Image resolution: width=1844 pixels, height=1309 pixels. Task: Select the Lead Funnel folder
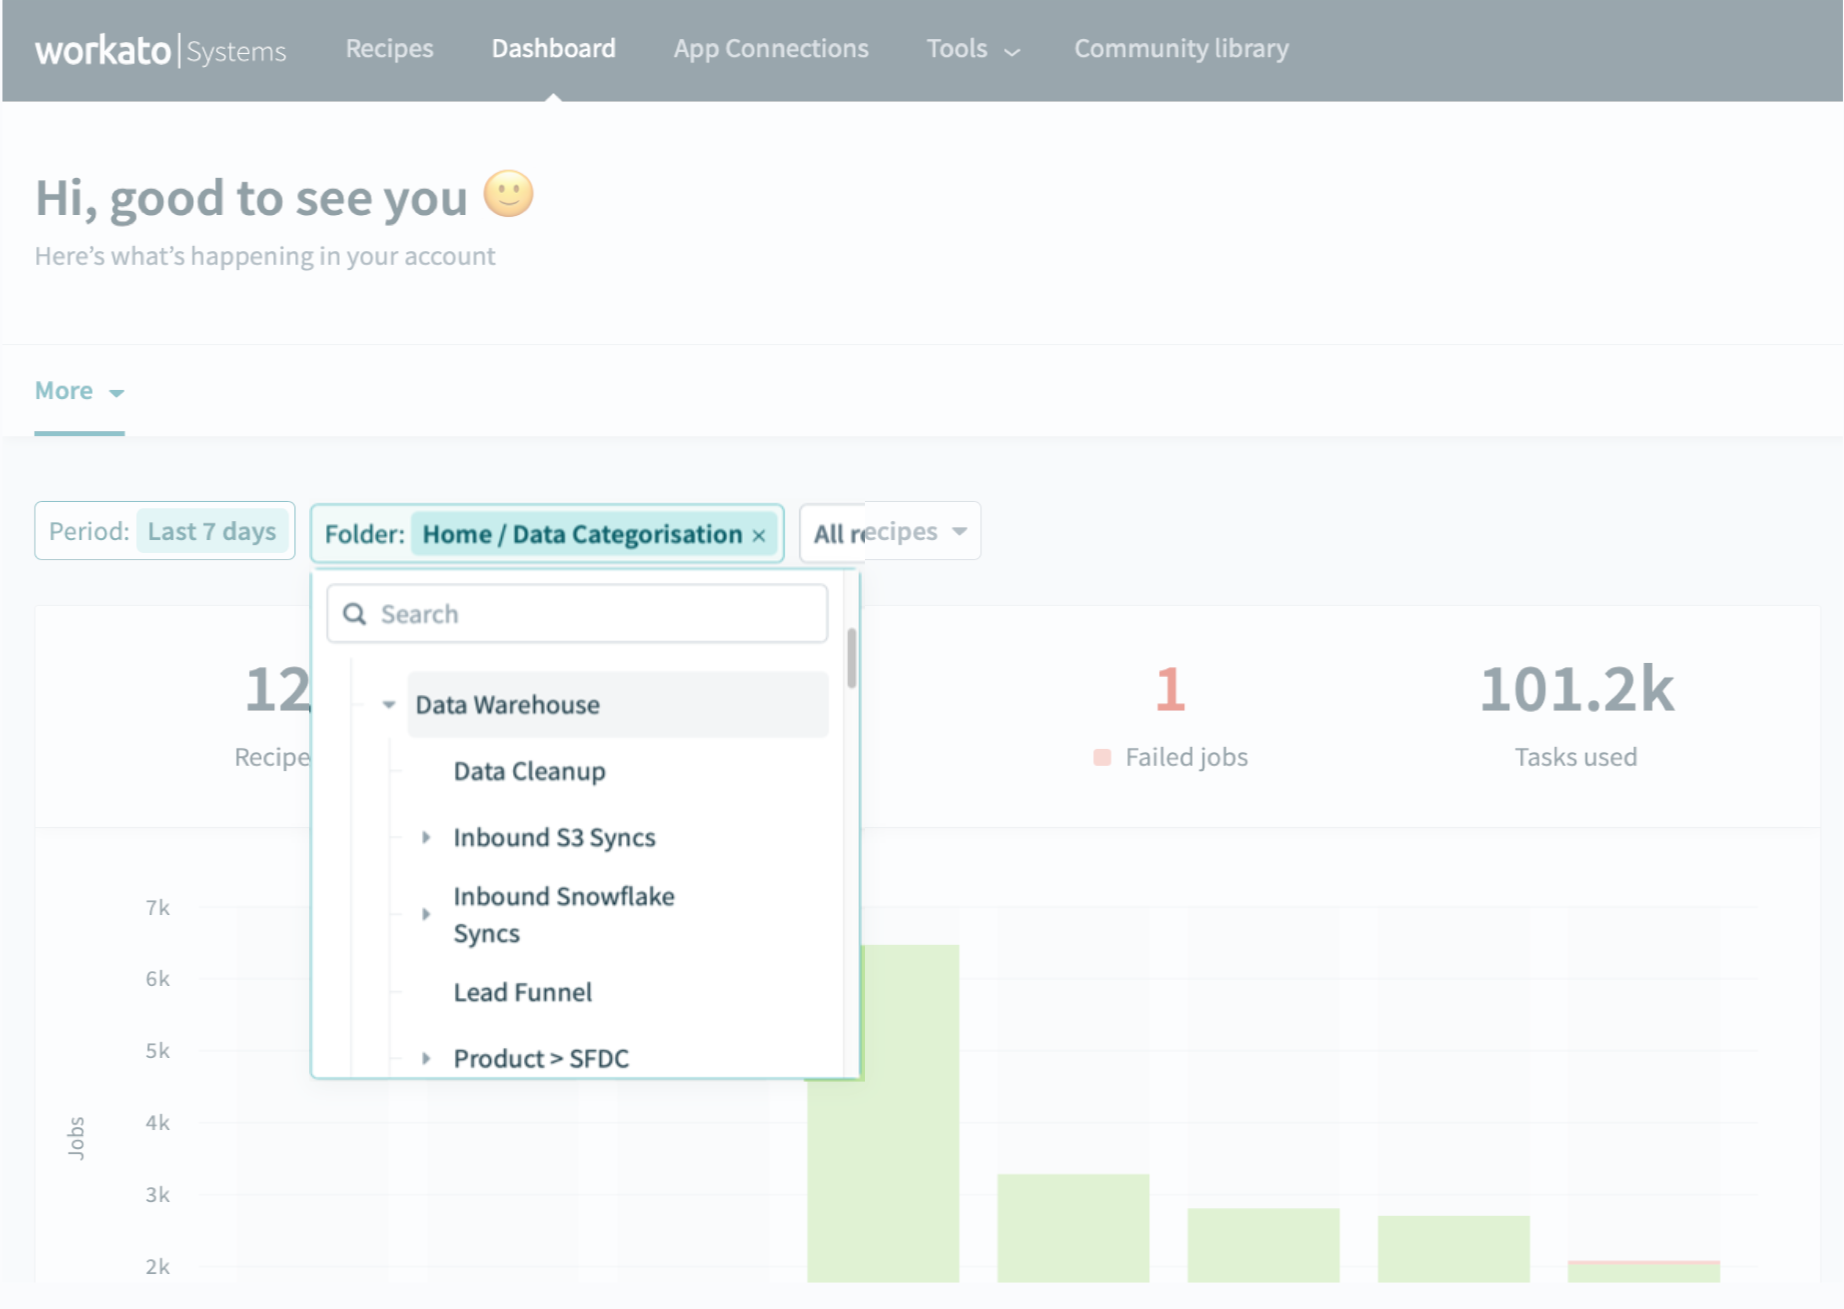(x=522, y=992)
